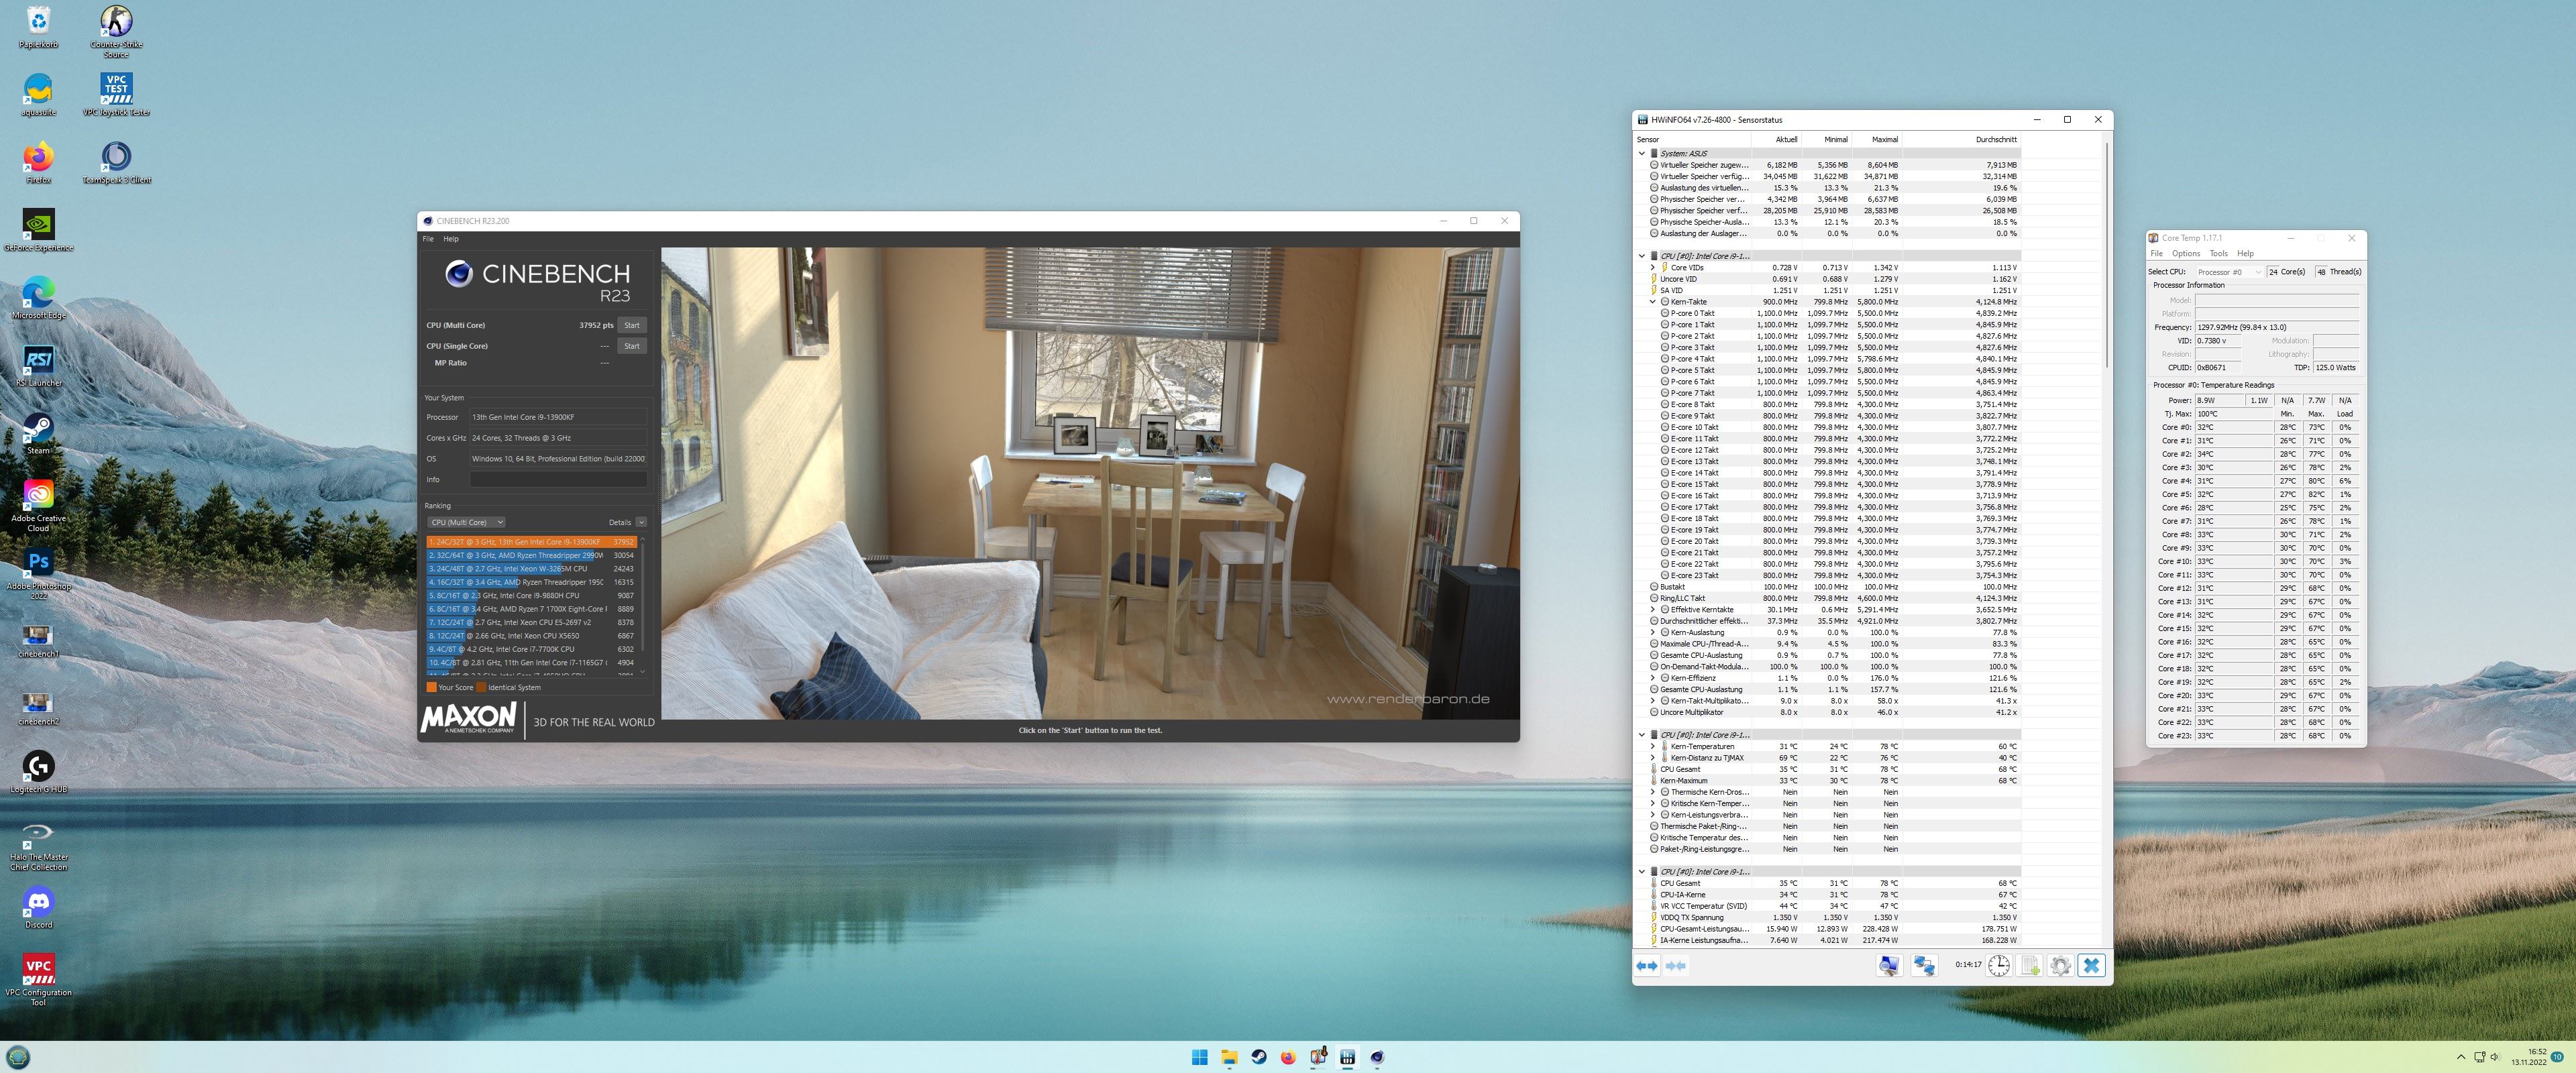Switch to Cinebench taskbar icon
Viewport: 2576px width, 1073px height.
(x=1377, y=1057)
